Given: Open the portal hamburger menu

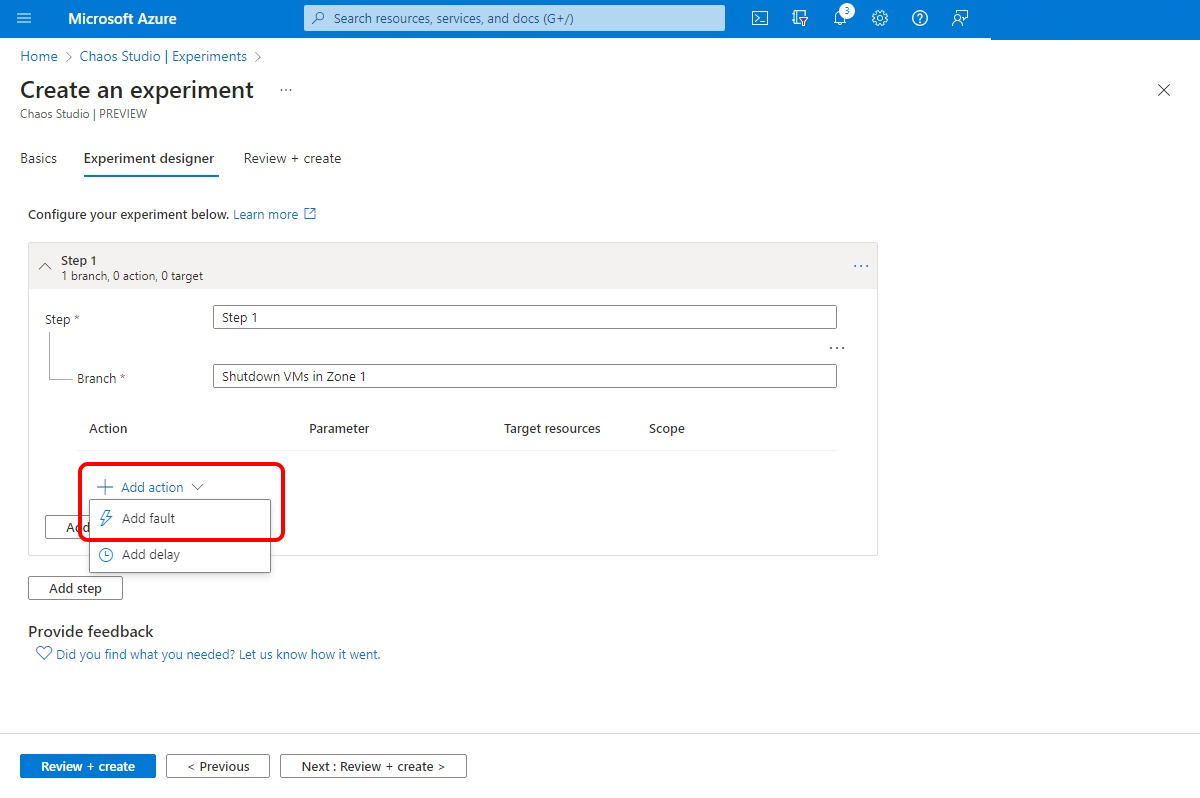Looking at the screenshot, I should tap(24, 18).
